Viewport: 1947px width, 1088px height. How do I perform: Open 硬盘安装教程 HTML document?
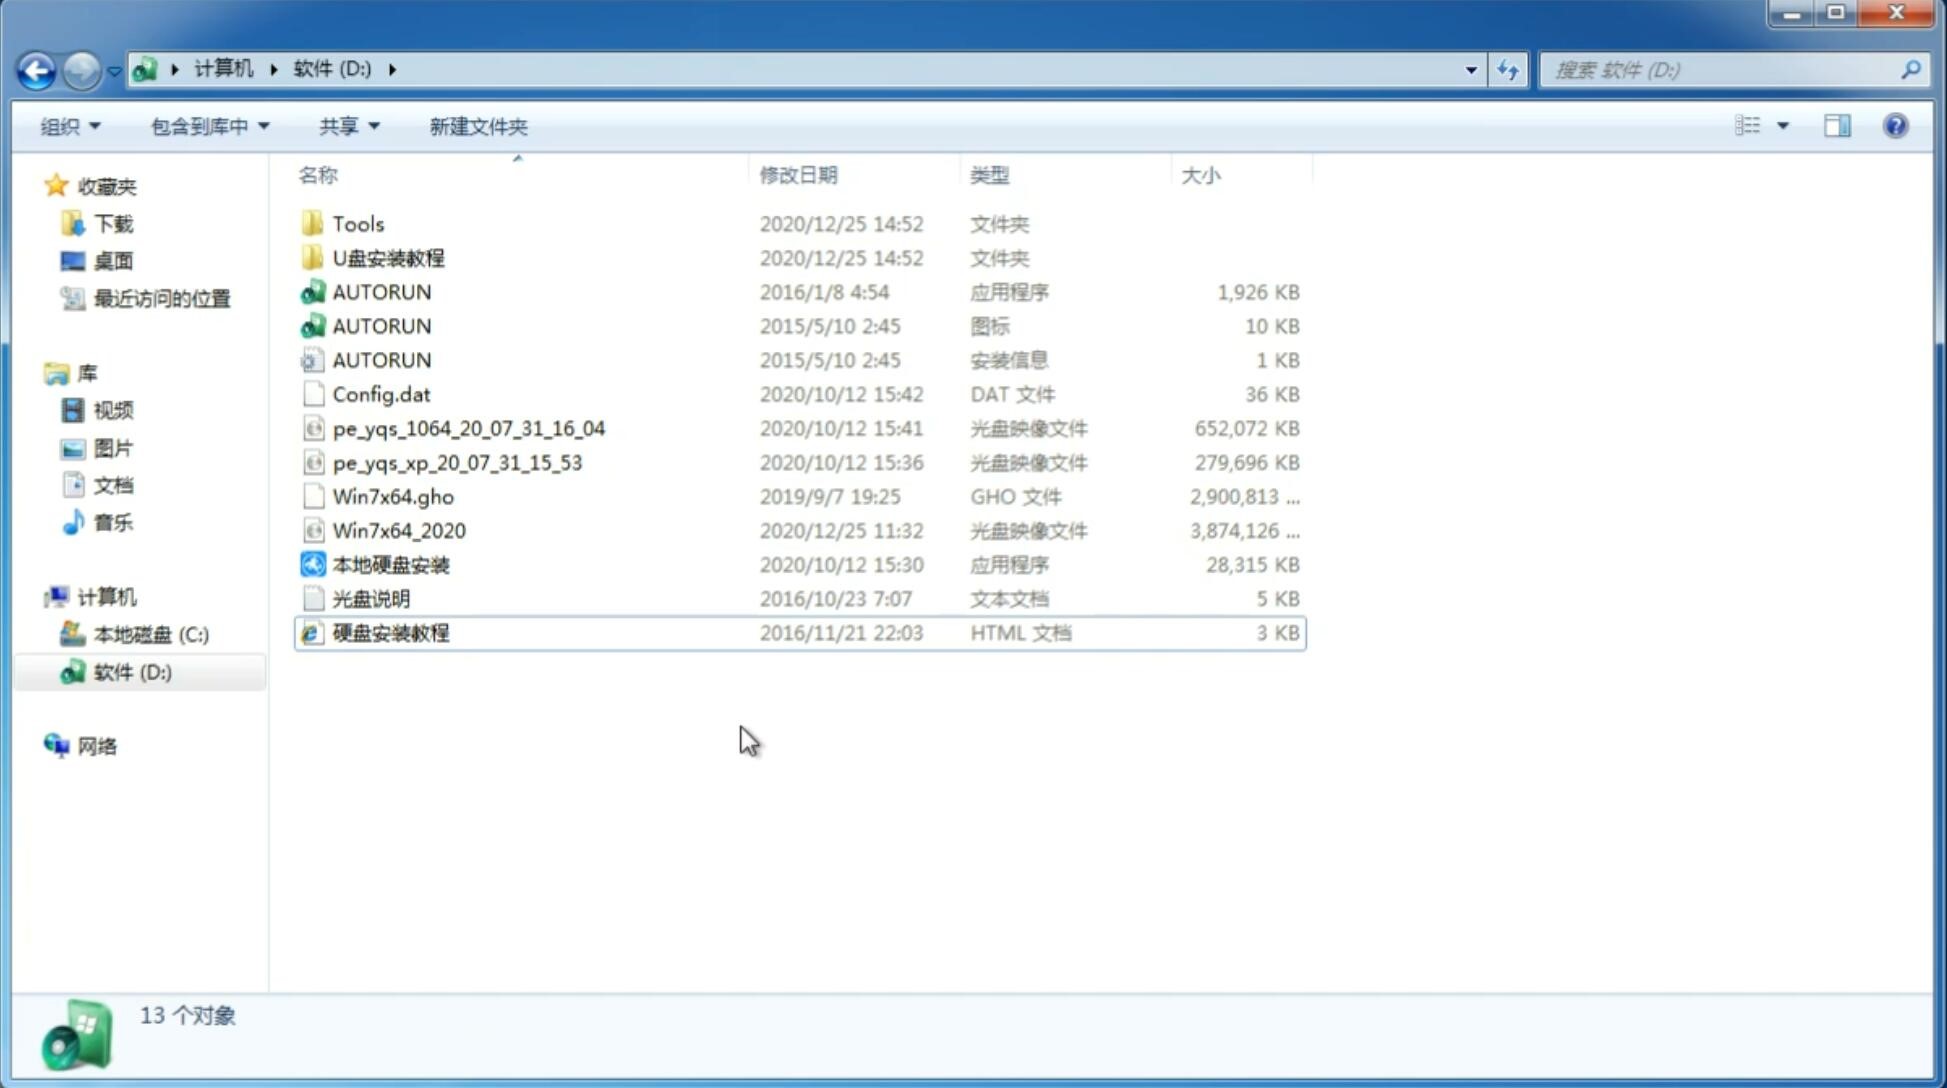(390, 632)
